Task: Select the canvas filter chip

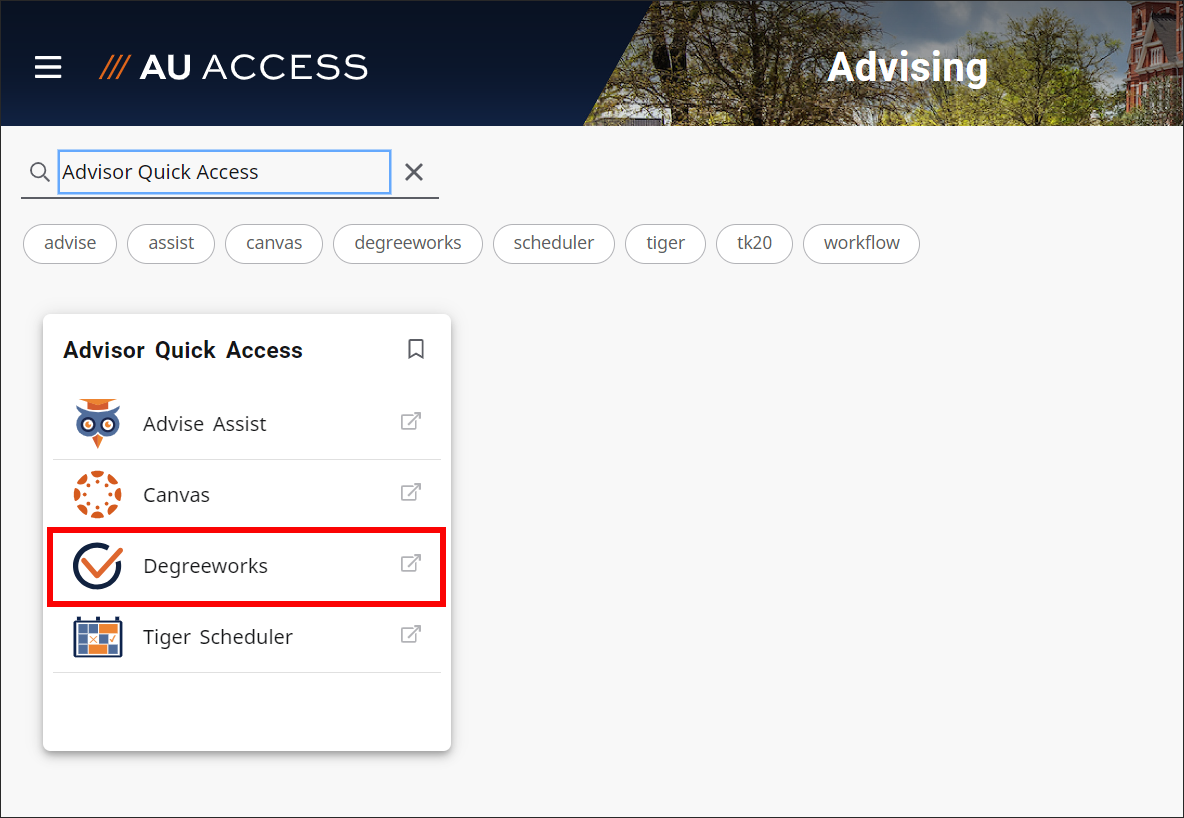Action: (x=273, y=243)
